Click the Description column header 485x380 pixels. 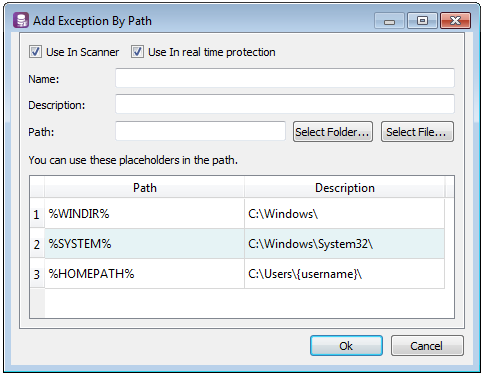pyautogui.click(x=345, y=188)
